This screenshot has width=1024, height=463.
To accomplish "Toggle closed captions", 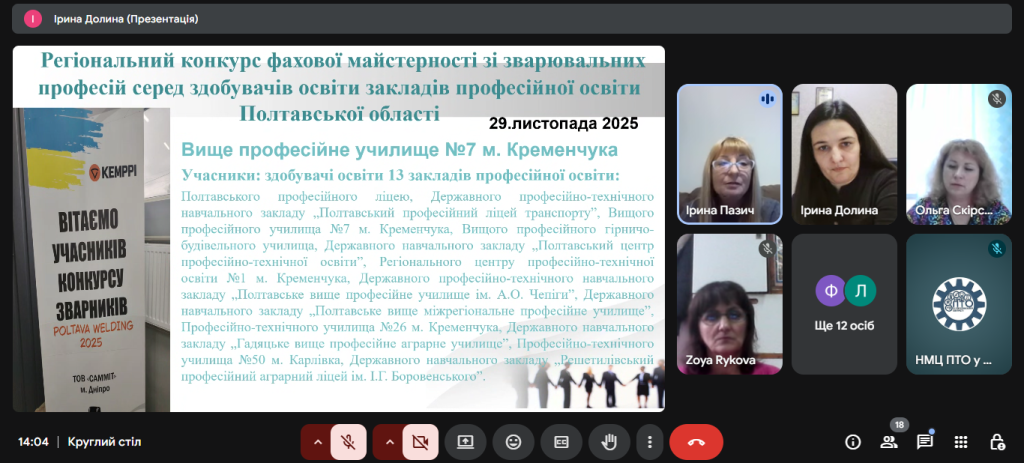I will [x=561, y=441].
